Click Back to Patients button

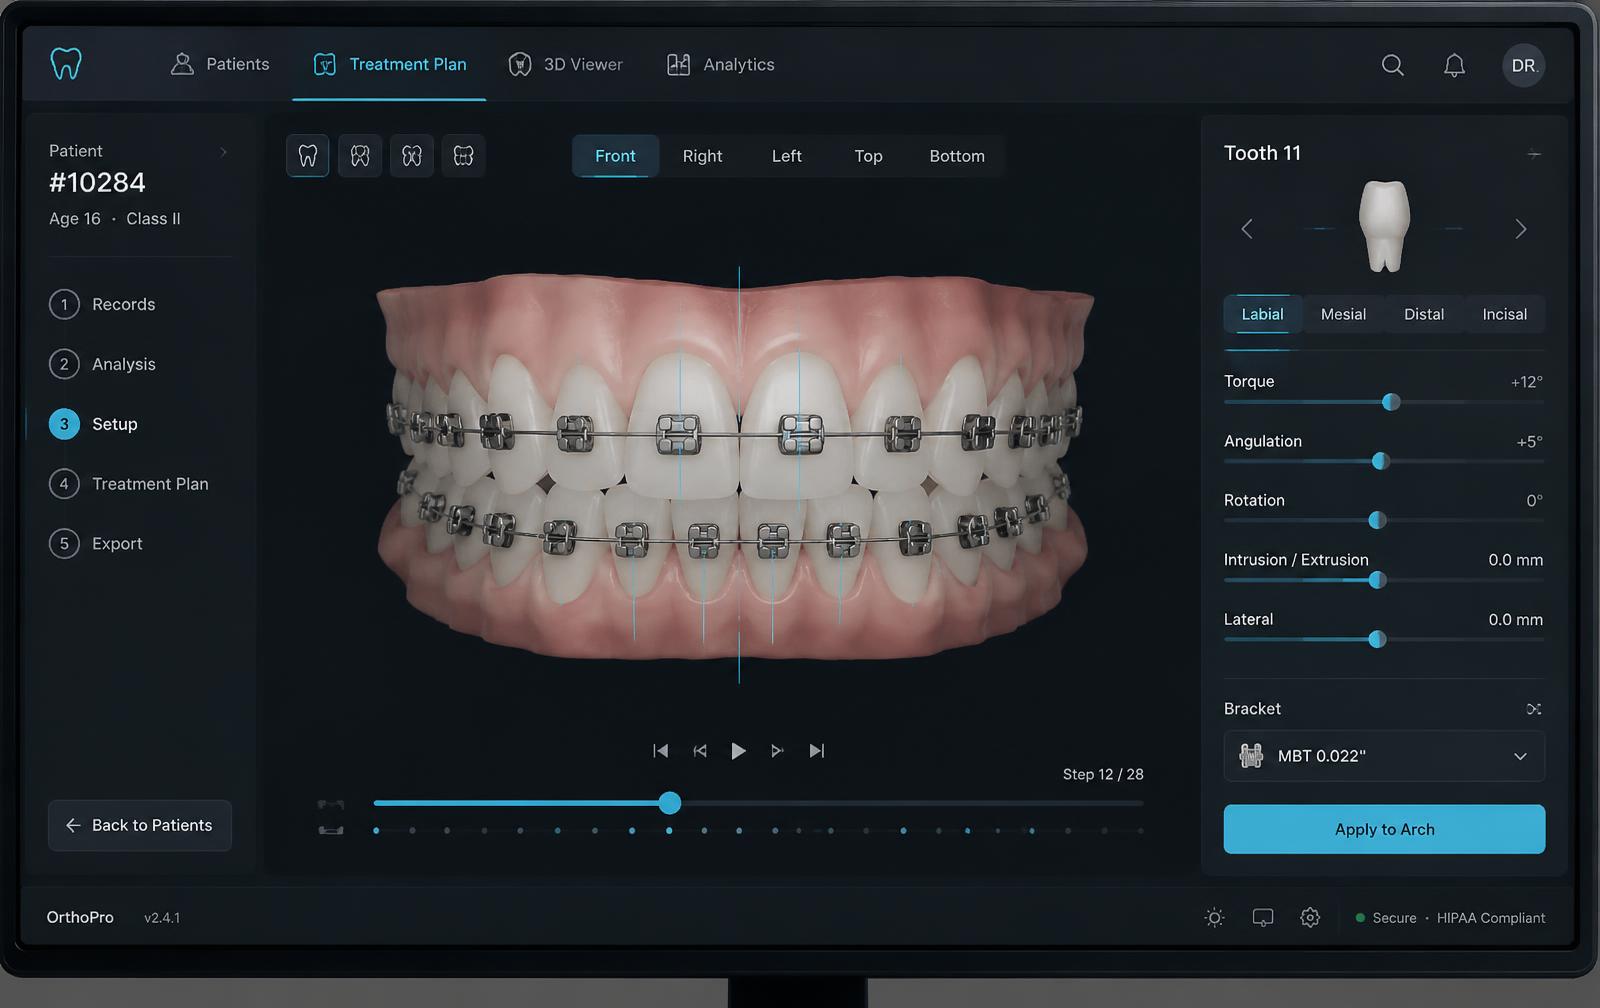click(x=140, y=825)
